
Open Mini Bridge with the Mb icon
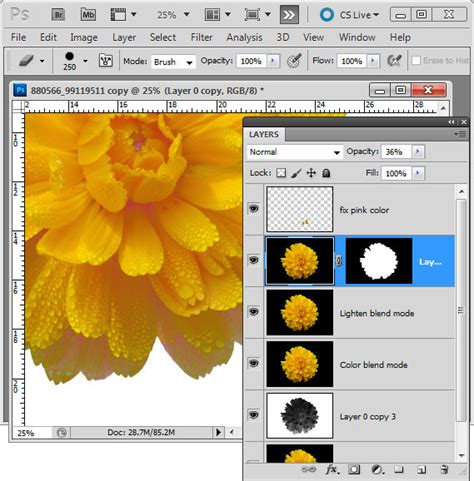(88, 15)
